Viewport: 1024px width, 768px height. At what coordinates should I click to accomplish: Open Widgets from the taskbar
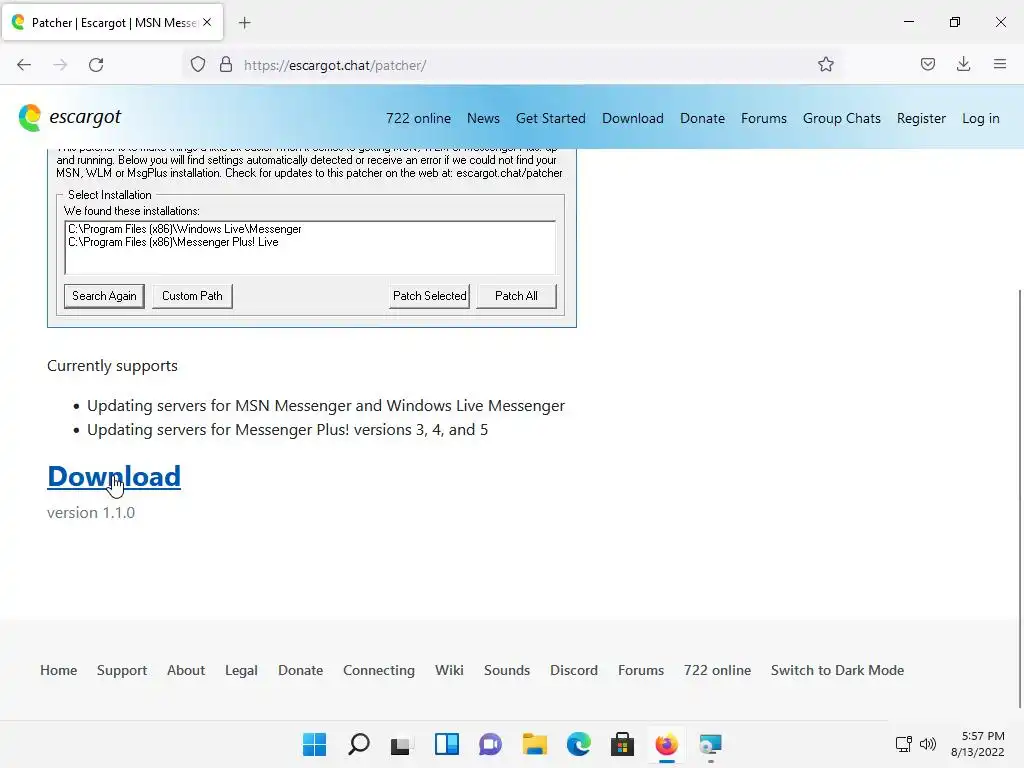[447, 744]
